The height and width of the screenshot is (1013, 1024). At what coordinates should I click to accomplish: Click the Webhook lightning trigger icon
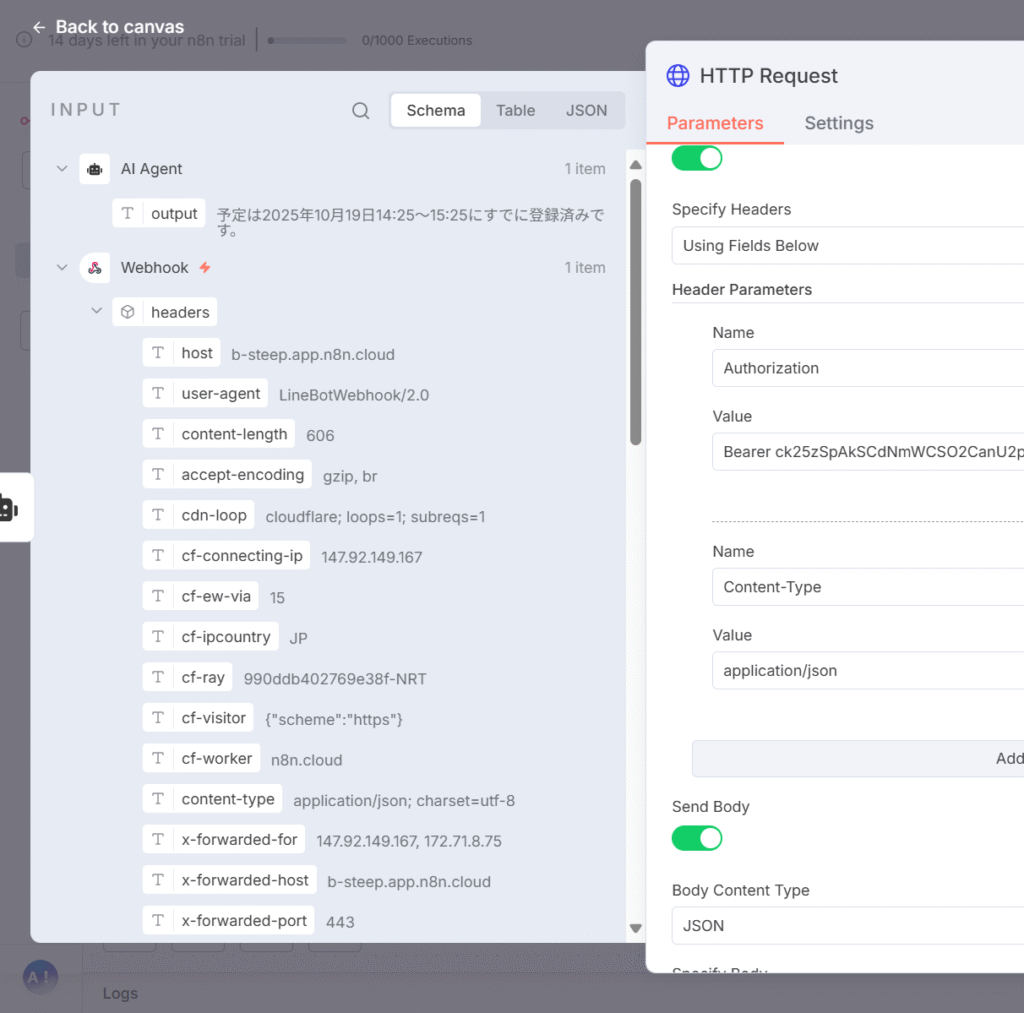click(x=205, y=268)
